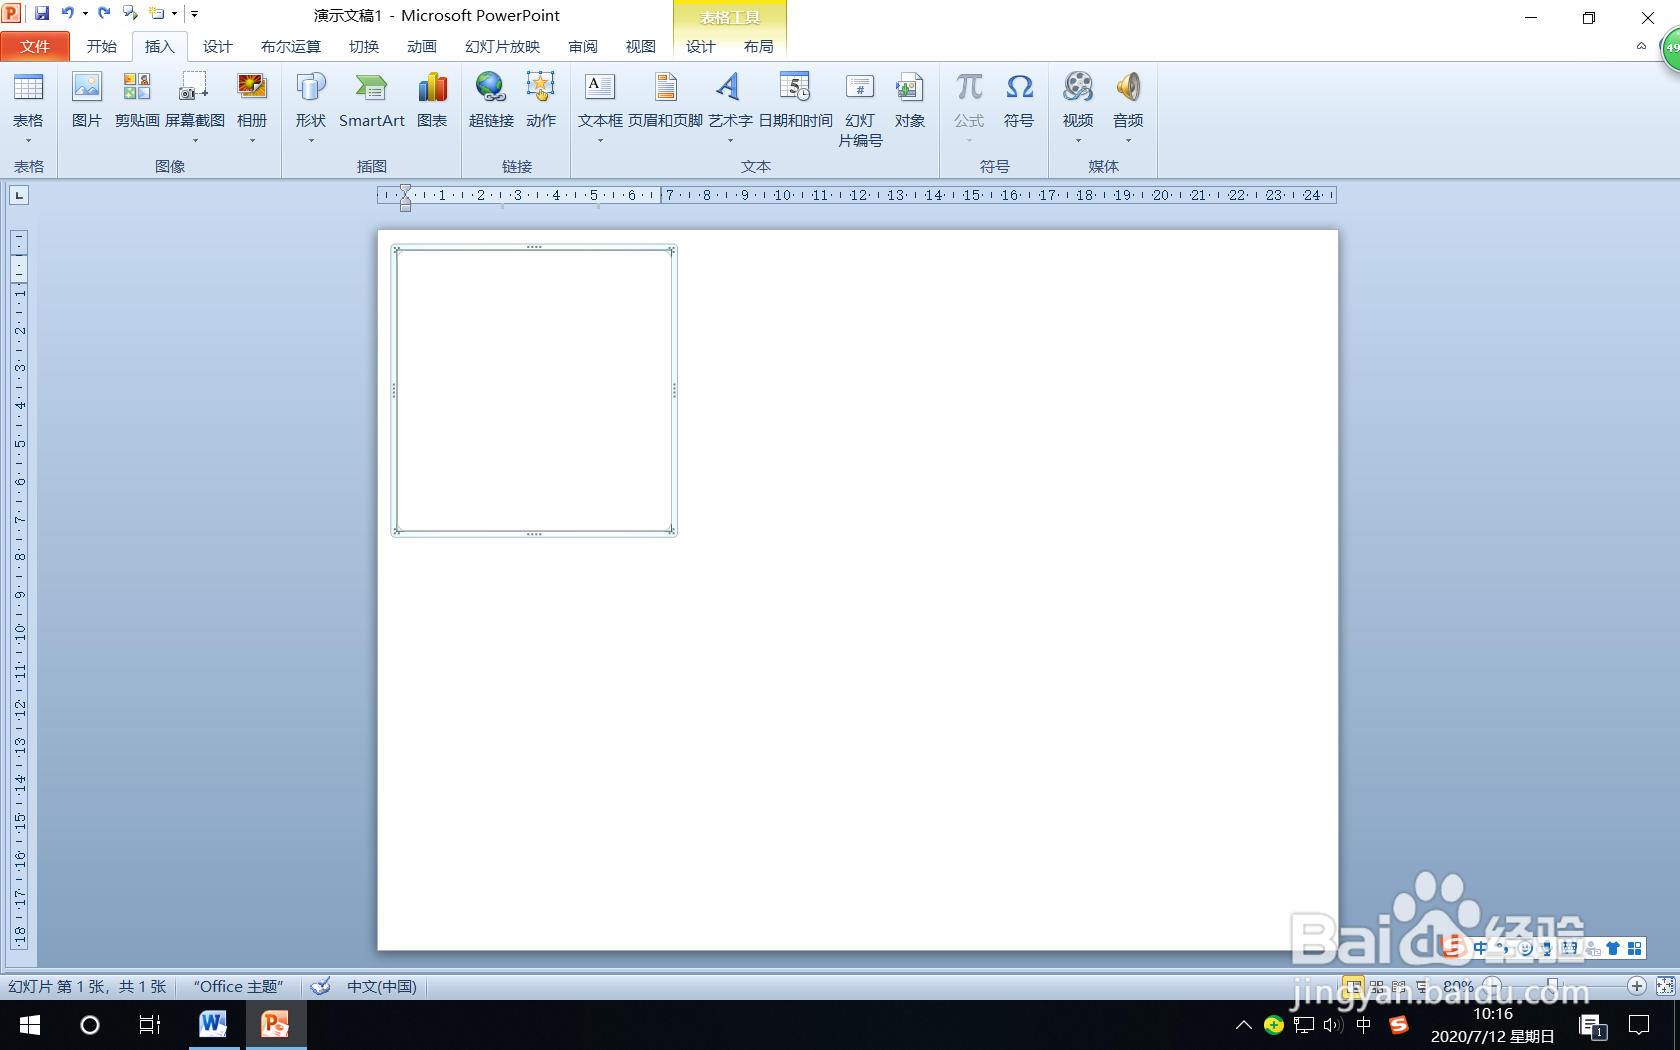Toggle Sogou Chinese/English input mode
The height and width of the screenshot is (1050, 1680).
tap(1480, 948)
